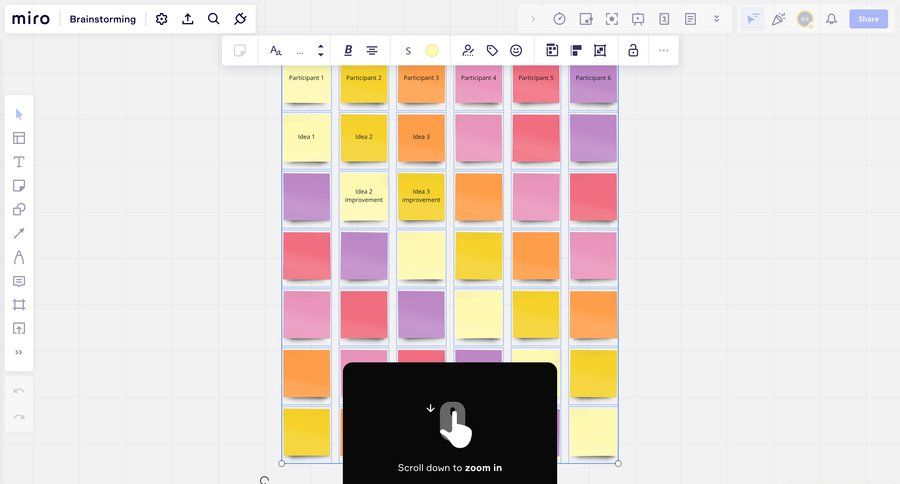Open the voting tool icon
Screen dimensions: 900x484
(586, 19)
